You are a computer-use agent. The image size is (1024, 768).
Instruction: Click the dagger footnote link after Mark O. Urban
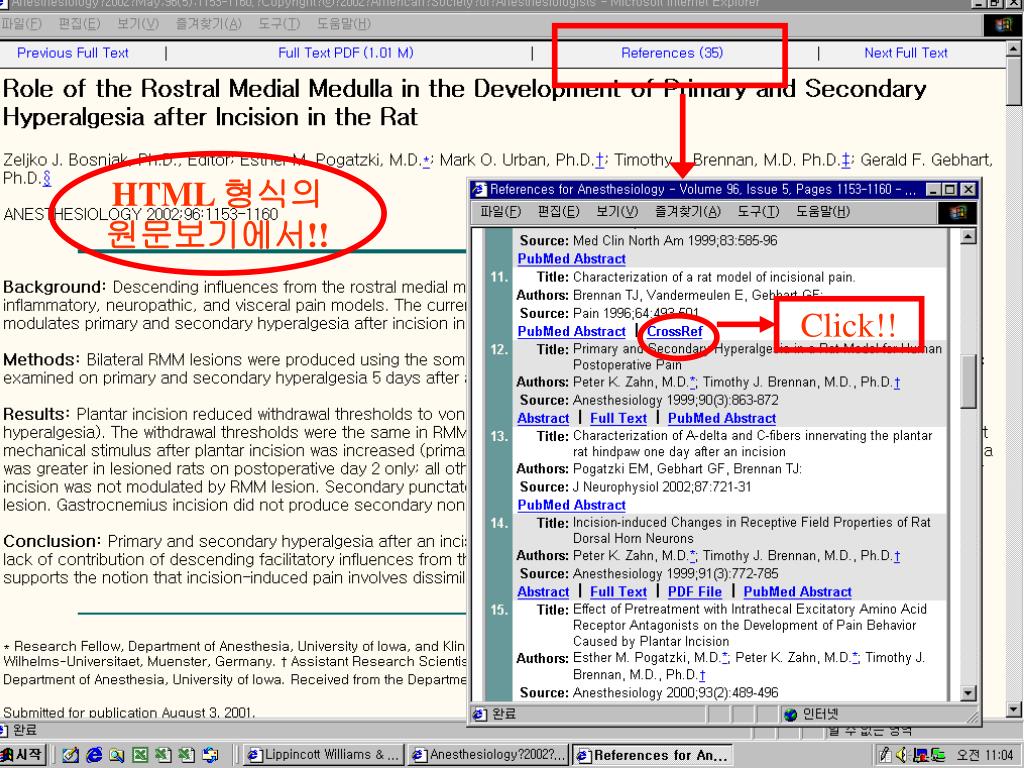point(600,160)
